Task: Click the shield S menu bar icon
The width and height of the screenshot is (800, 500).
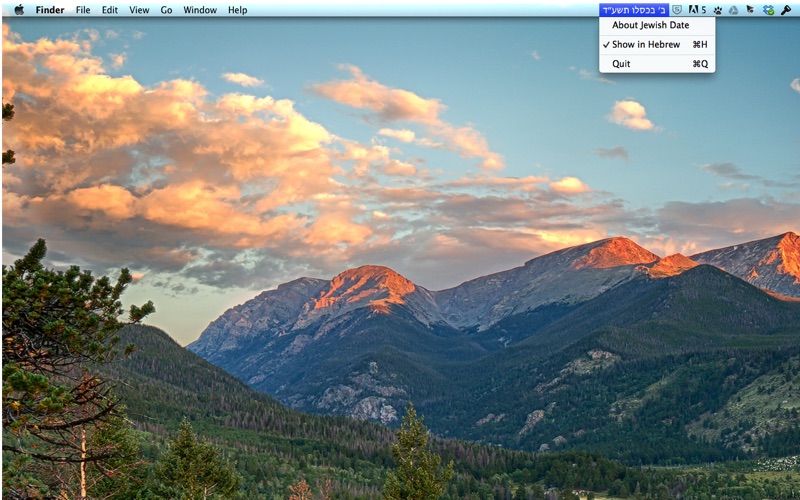Action: (677, 10)
